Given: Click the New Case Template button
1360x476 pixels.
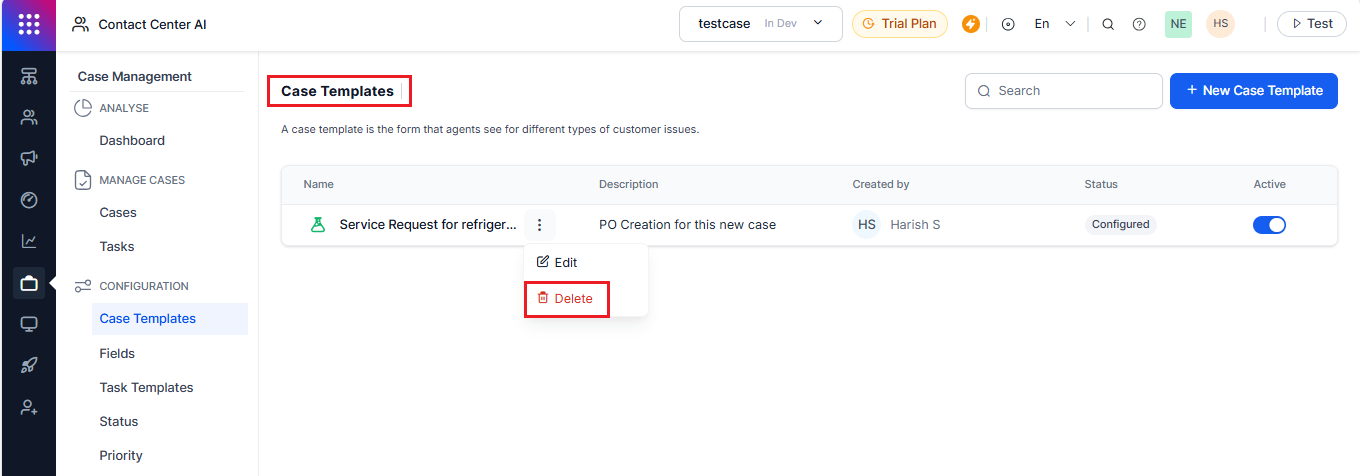Looking at the screenshot, I should pyautogui.click(x=1253, y=91).
